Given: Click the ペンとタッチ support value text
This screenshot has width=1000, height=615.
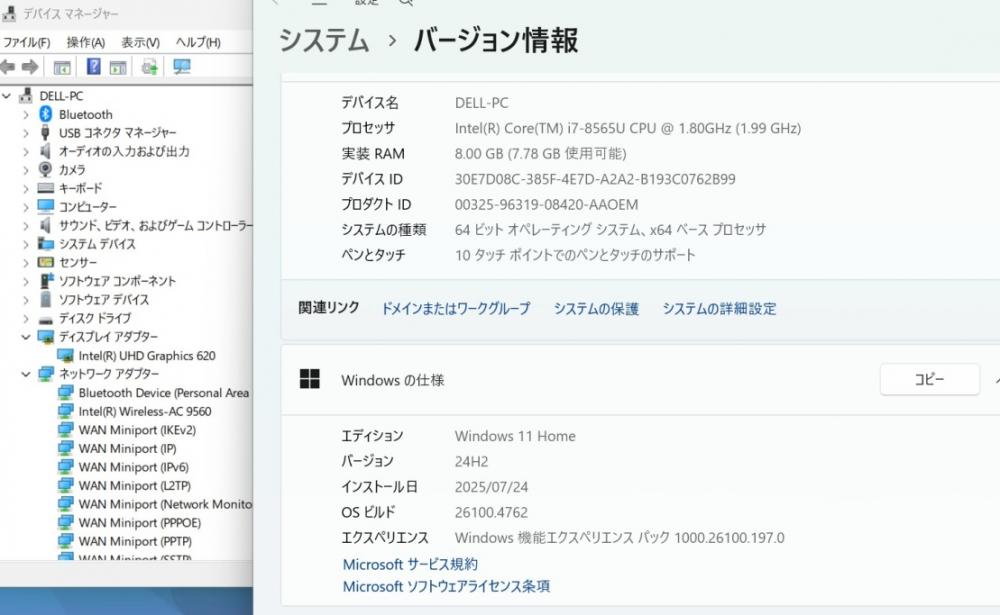Looking at the screenshot, I should coord(575,255).
